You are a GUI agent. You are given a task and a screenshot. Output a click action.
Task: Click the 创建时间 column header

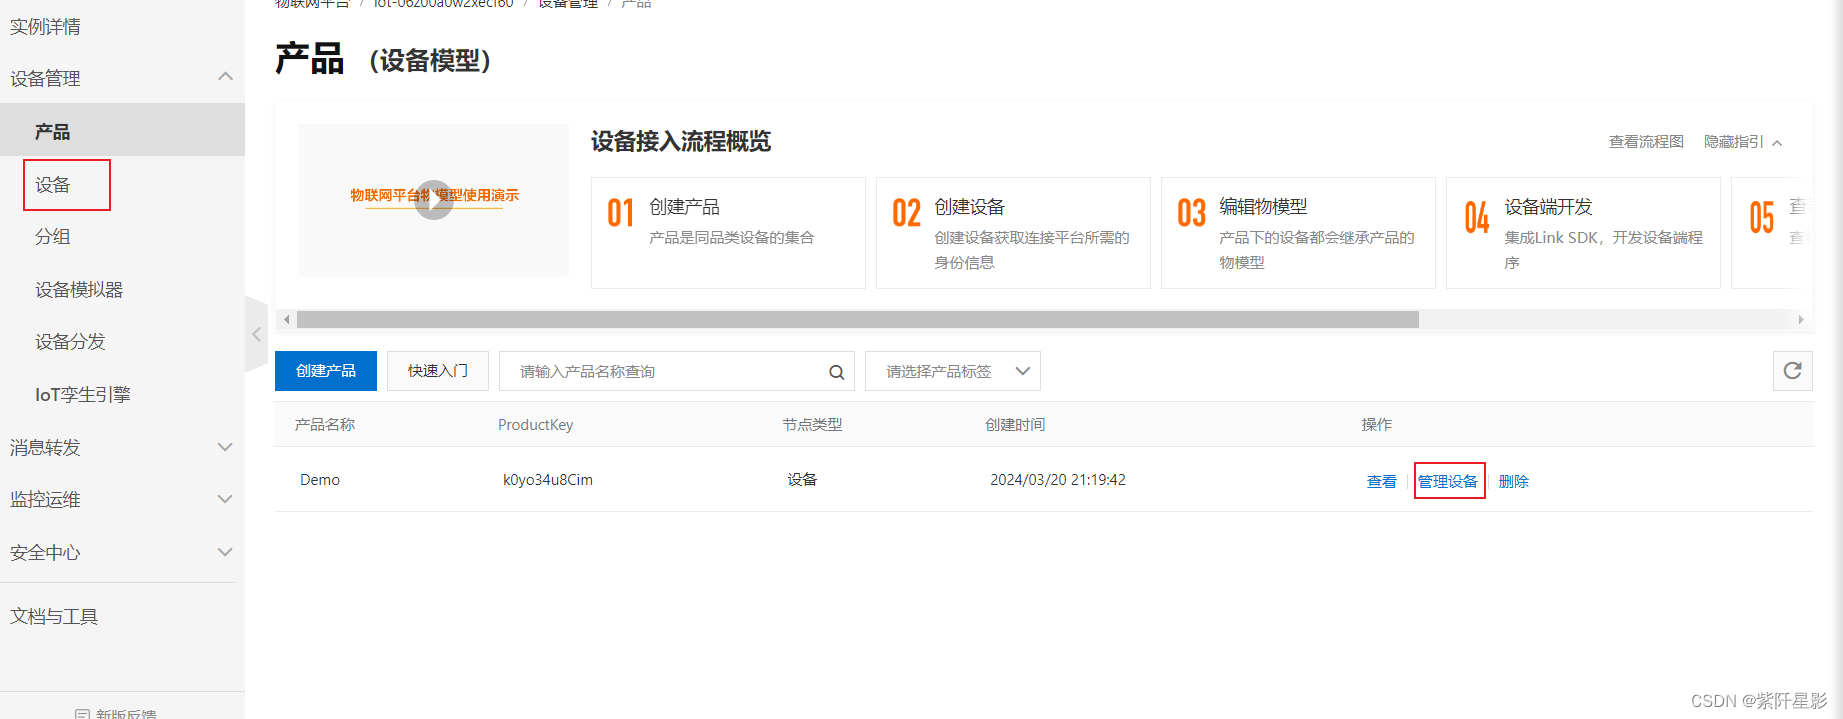point(1015,425)
